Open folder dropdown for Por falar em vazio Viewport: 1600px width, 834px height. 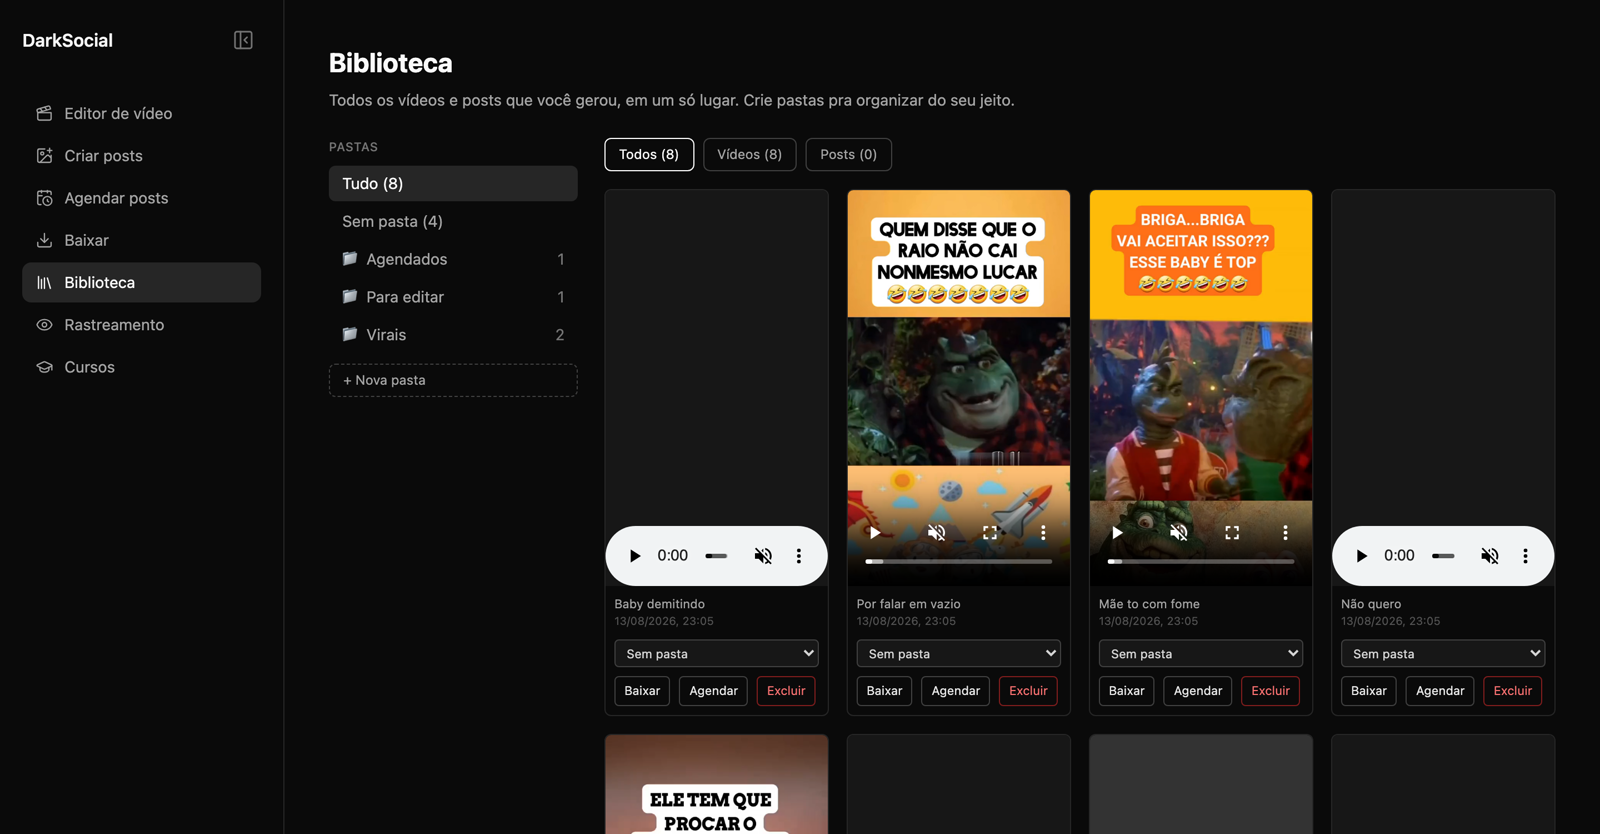point(958,654)
